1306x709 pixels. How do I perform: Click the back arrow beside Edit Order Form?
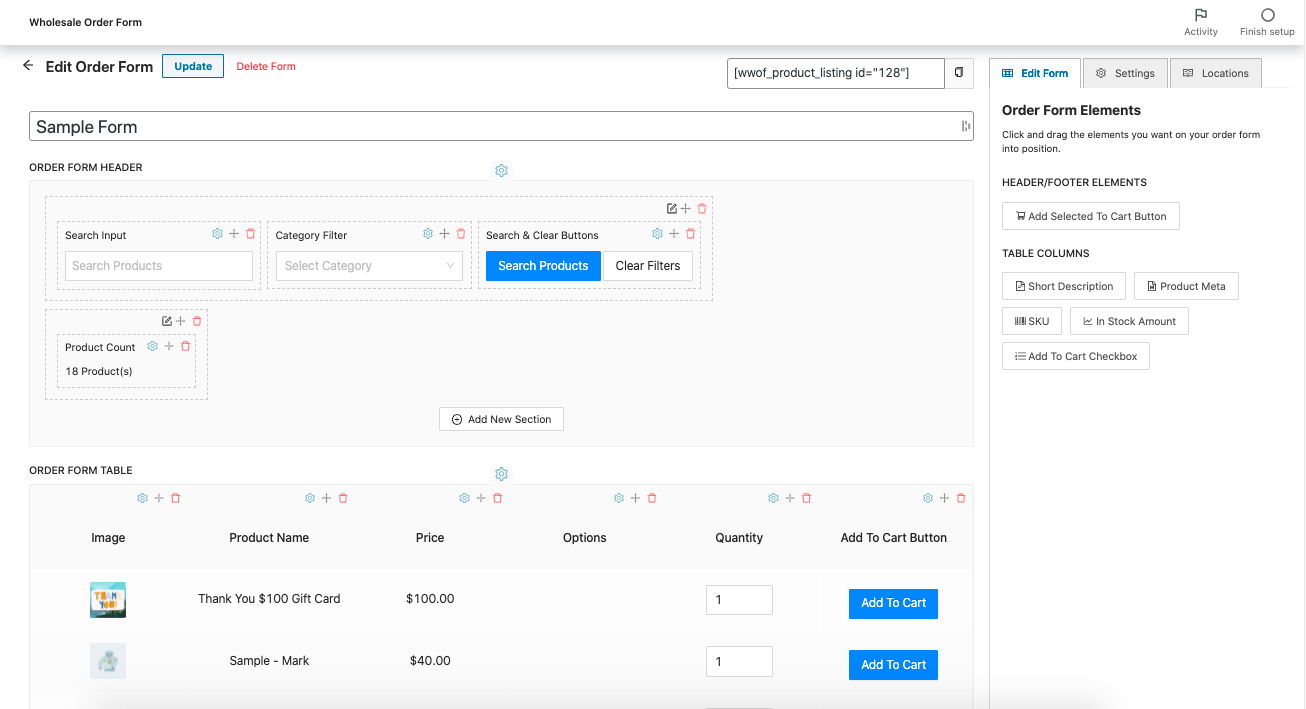[28, 66]
